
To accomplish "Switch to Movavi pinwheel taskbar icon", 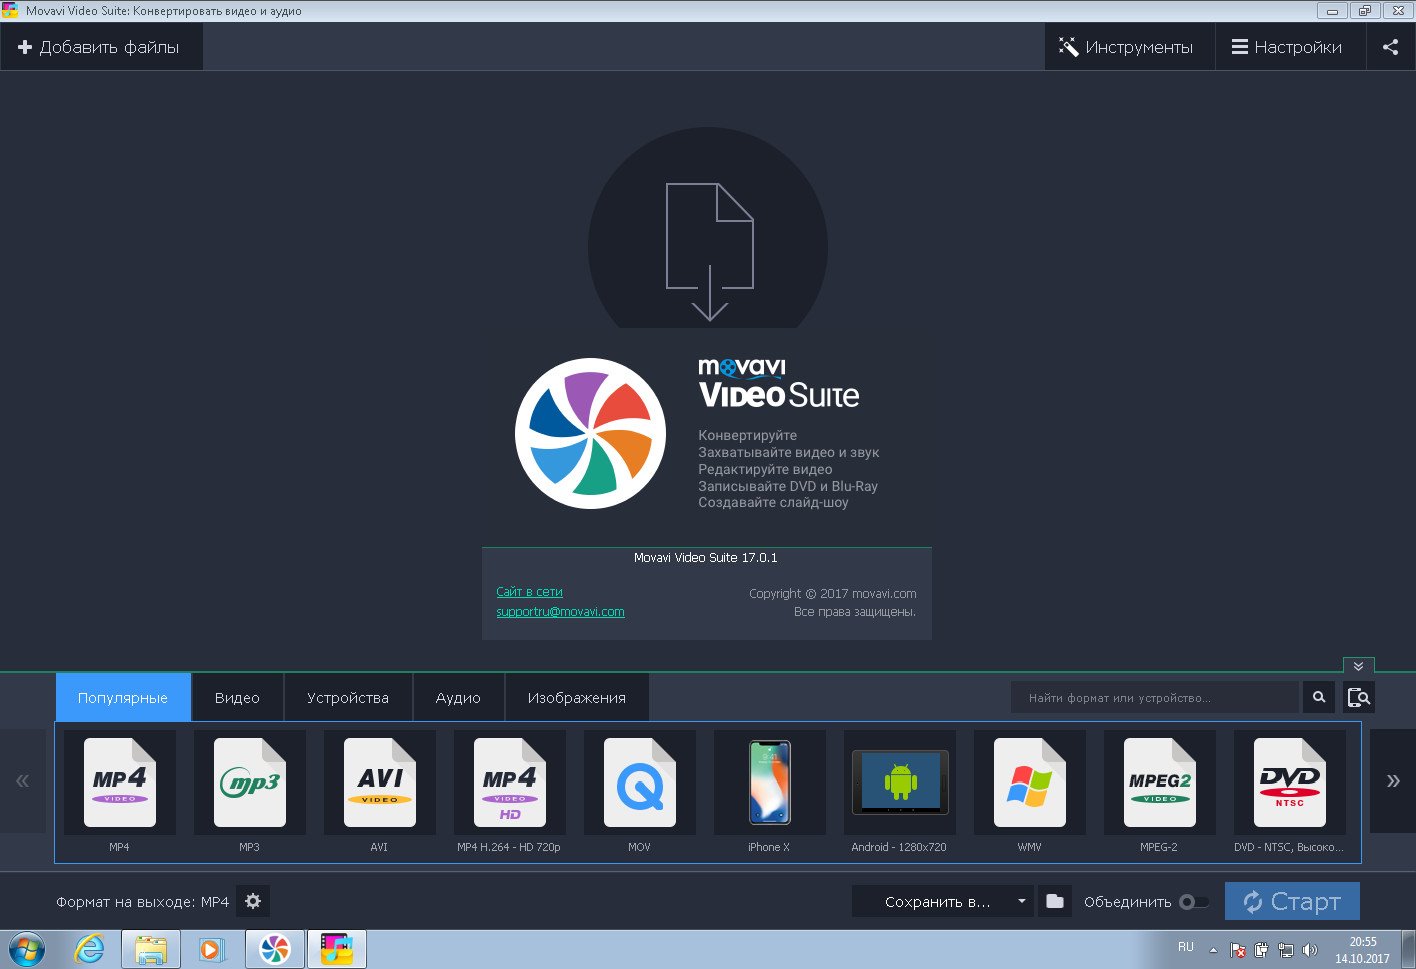I will (x=274, y=949).
